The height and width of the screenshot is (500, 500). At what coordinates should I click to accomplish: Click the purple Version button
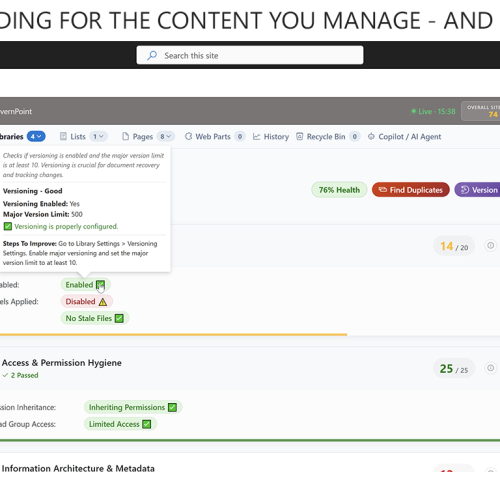tap(477, 190)
